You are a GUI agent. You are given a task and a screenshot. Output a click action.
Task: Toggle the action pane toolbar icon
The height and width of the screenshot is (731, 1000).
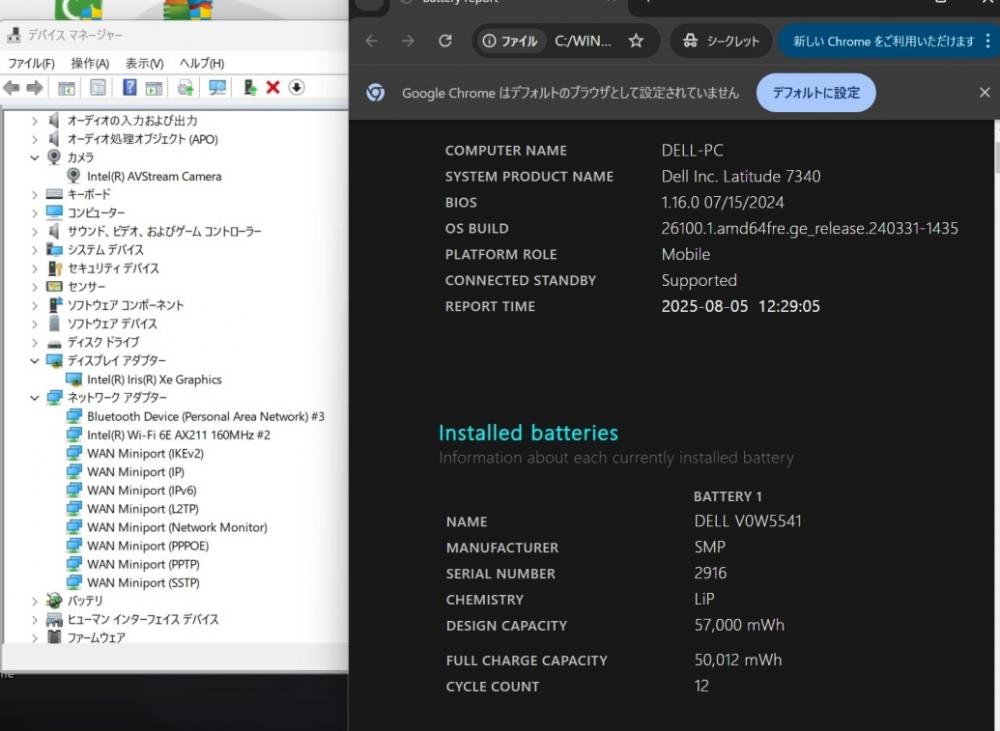(154, 88)
